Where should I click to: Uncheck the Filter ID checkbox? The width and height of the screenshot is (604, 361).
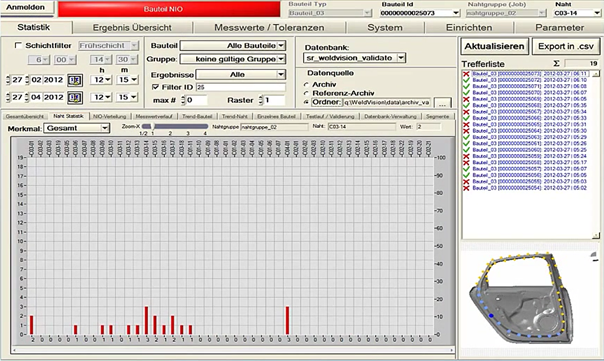pyautogui.click(x=156, y=87)
